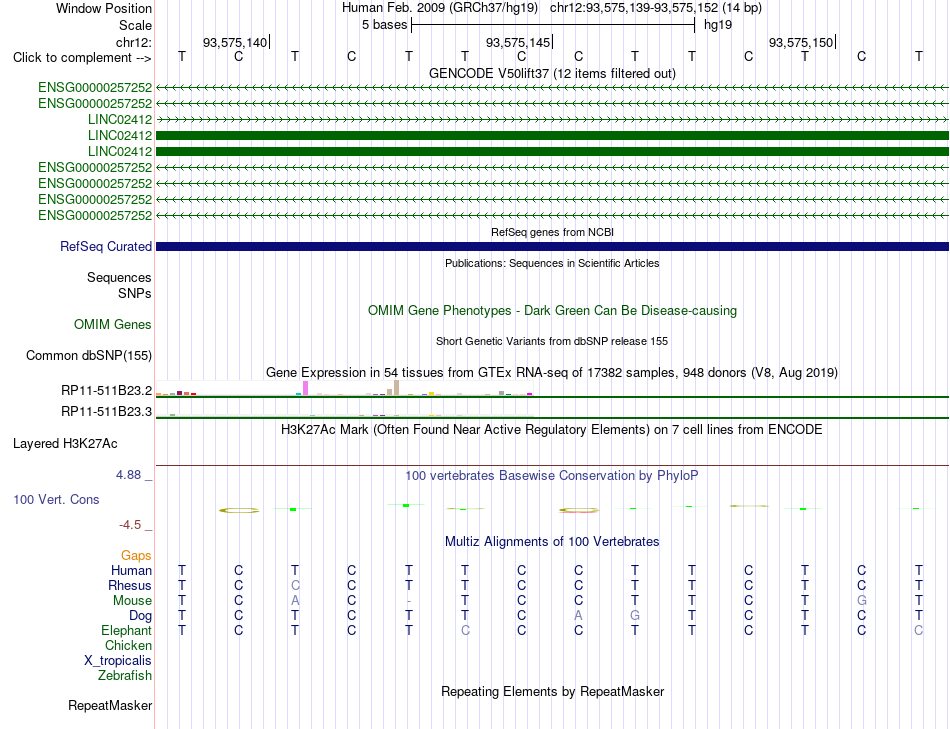
Task: Click the 'Common dbSNP(155)' track label
Action: pos(88,356)
